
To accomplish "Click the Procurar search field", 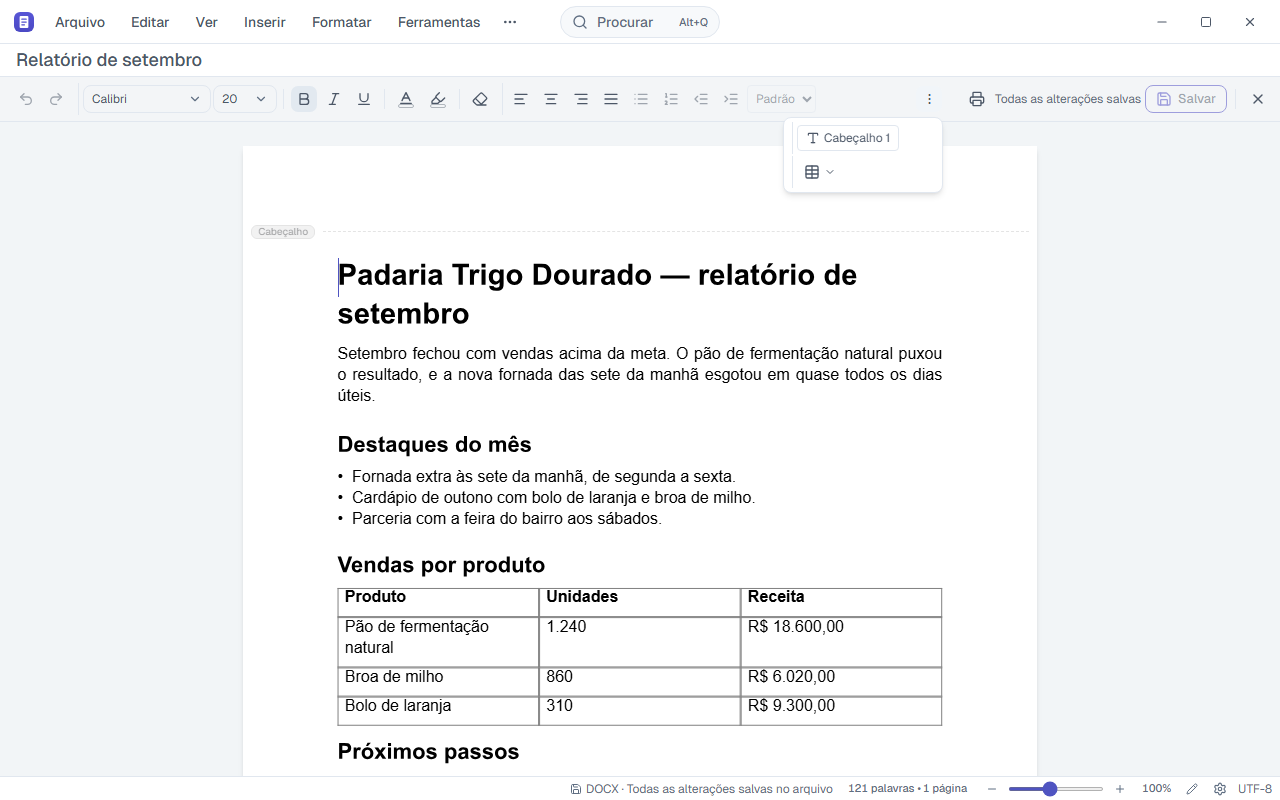I will tap(640, 22).
